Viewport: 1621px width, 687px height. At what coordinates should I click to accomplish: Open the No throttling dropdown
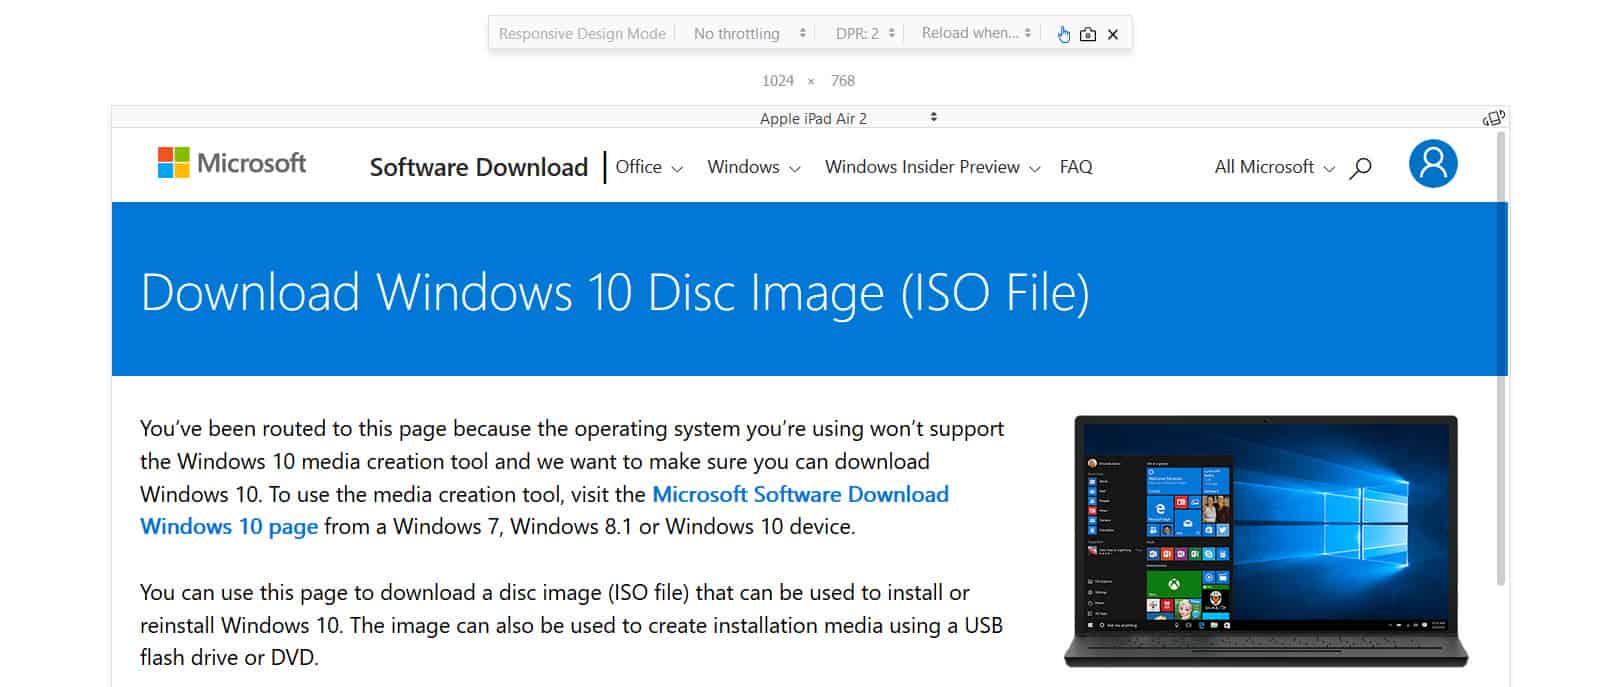point(749,33)
